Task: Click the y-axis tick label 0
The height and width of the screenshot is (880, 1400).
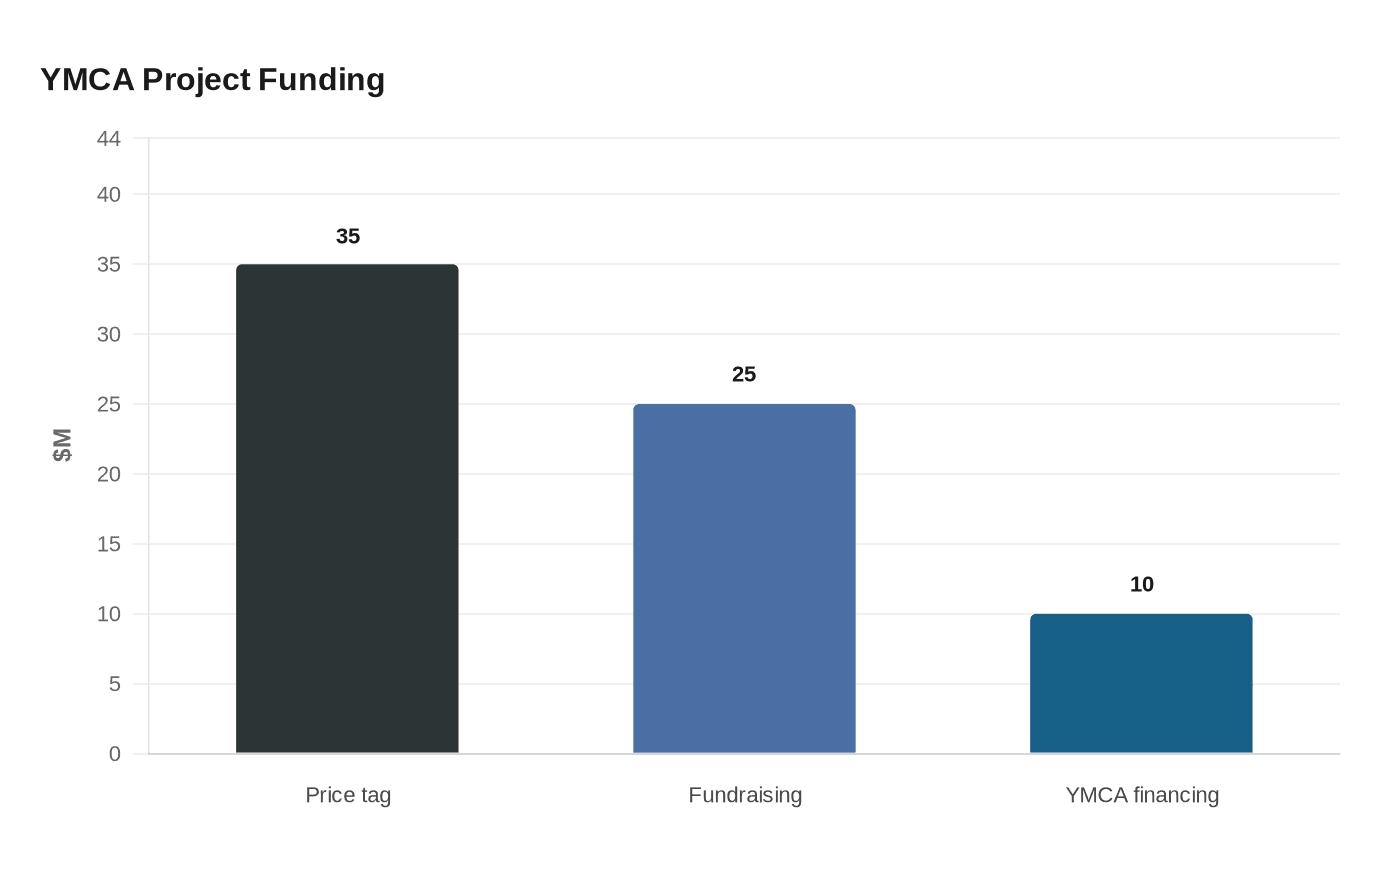Action: tap(115, 755)
